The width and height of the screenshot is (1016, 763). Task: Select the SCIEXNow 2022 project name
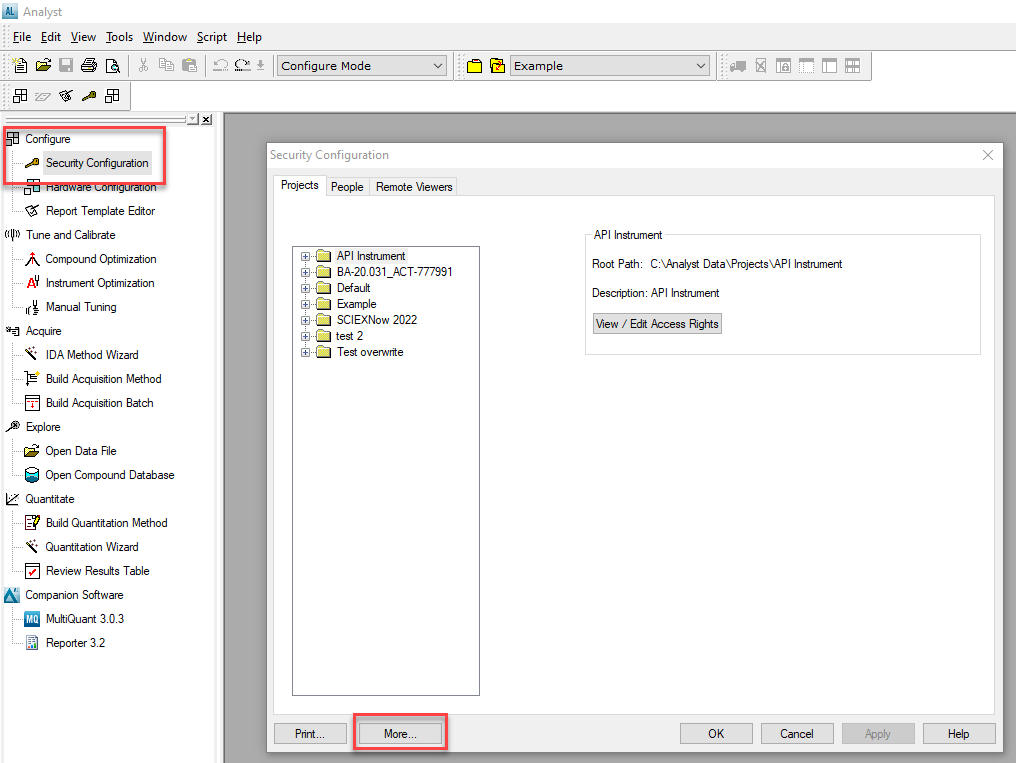377,320
